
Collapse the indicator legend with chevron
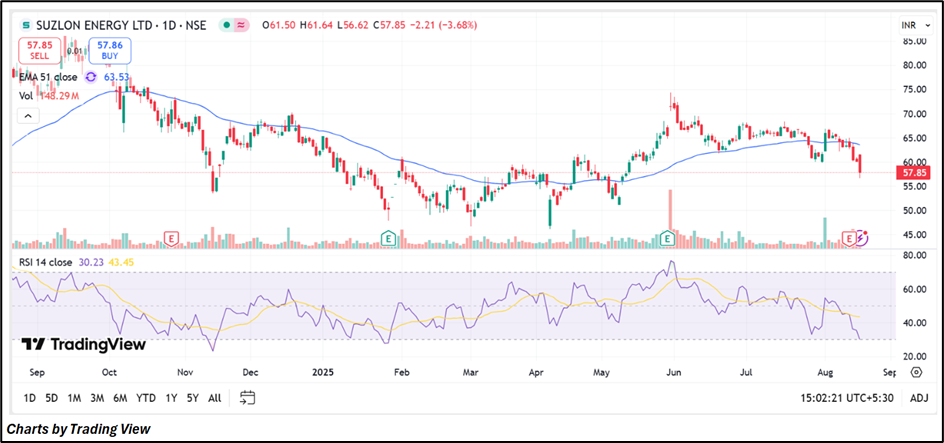point(27,116)
